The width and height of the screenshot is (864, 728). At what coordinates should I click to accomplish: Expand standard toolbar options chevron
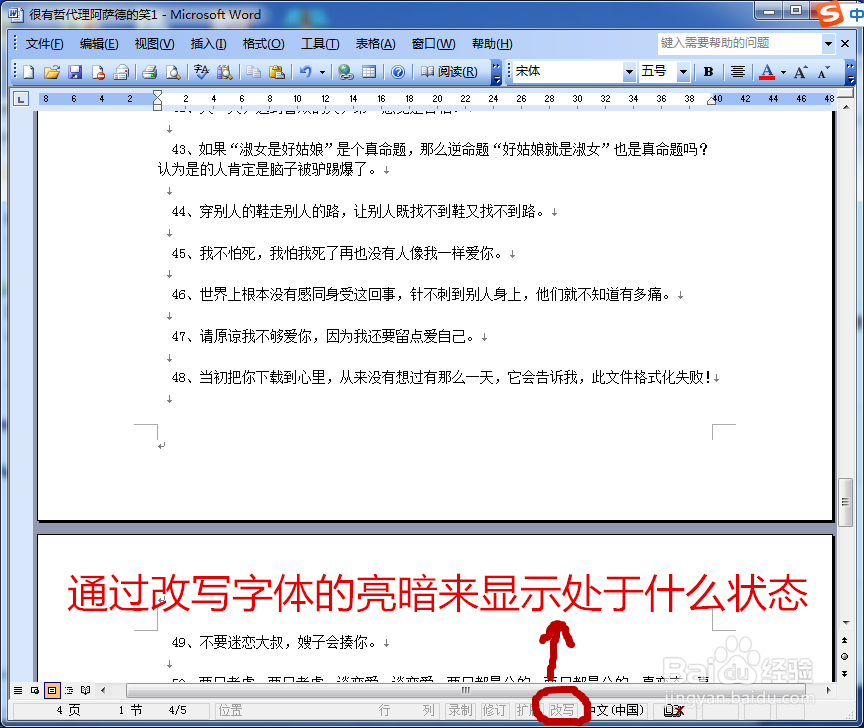pos(496,72)
